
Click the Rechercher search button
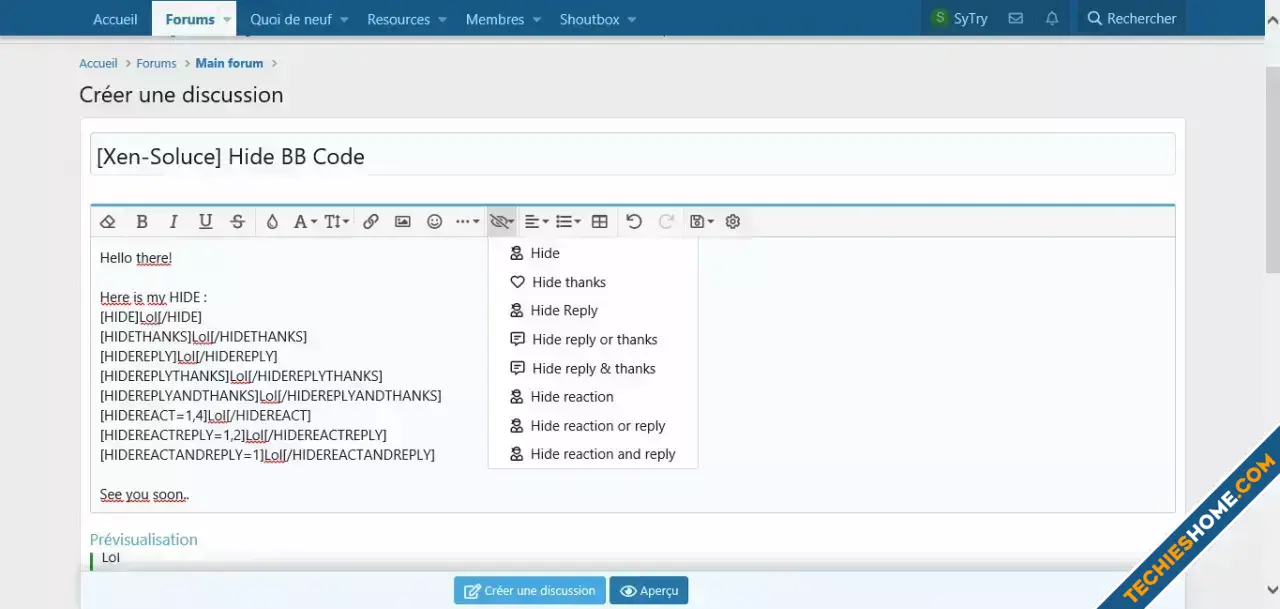pos(1131,18)
